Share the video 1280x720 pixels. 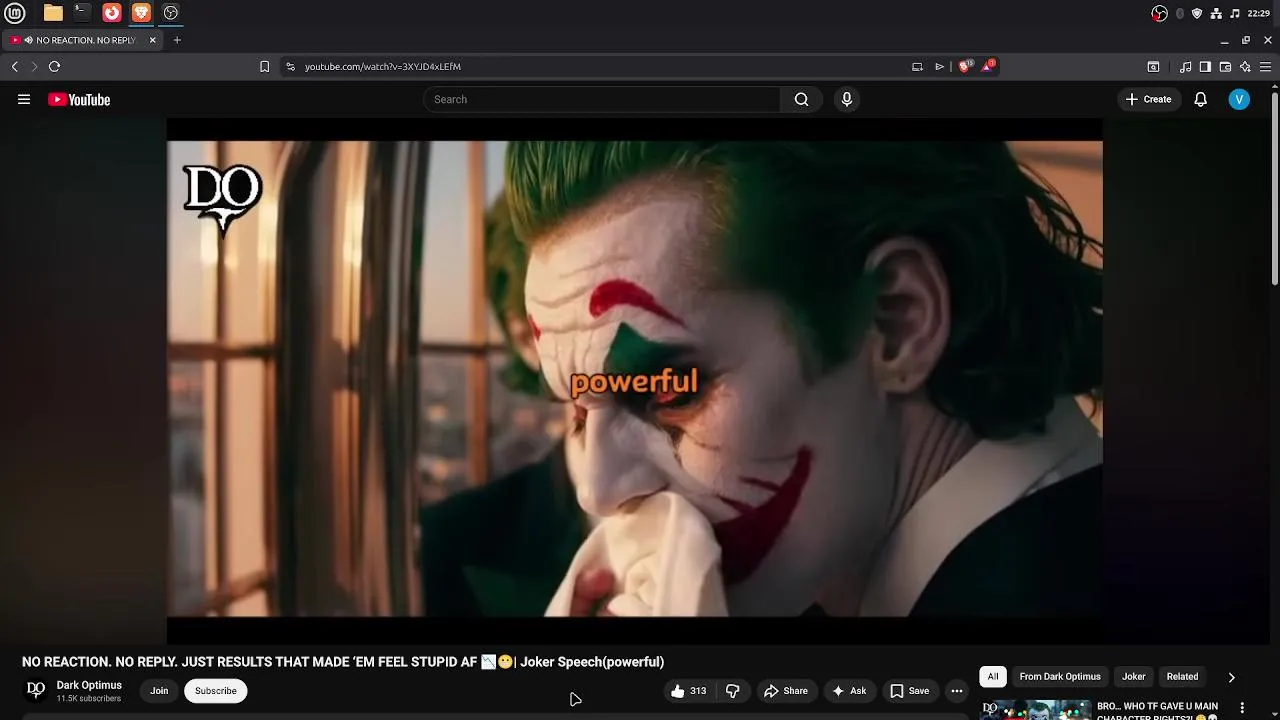tap(786, 691)
